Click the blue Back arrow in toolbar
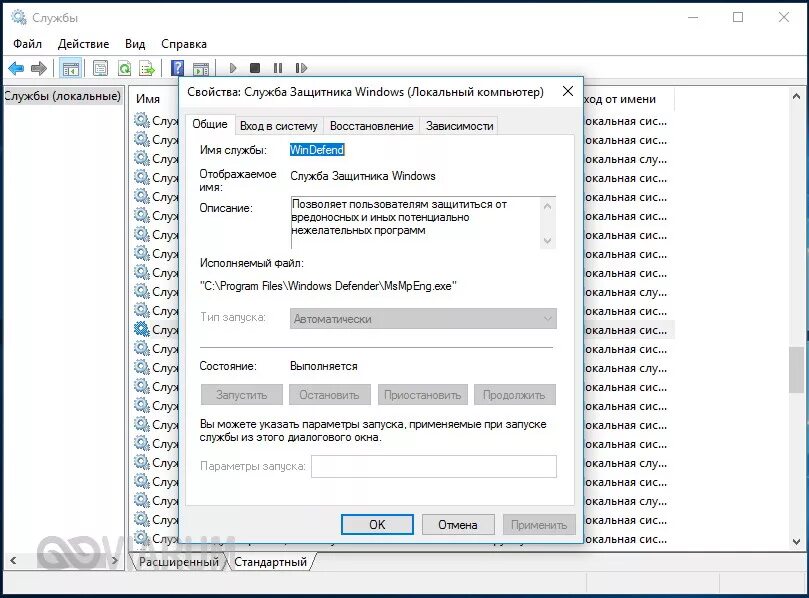Image resolution: width=809 pixels, height=598 pixels. [x=16, y=68]
